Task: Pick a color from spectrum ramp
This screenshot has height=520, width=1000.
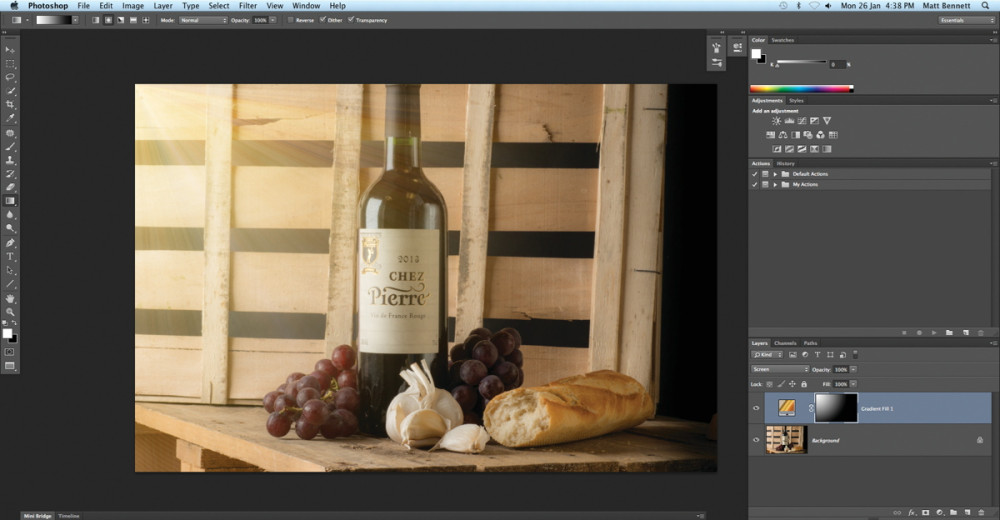Action: tap(802, 89)
